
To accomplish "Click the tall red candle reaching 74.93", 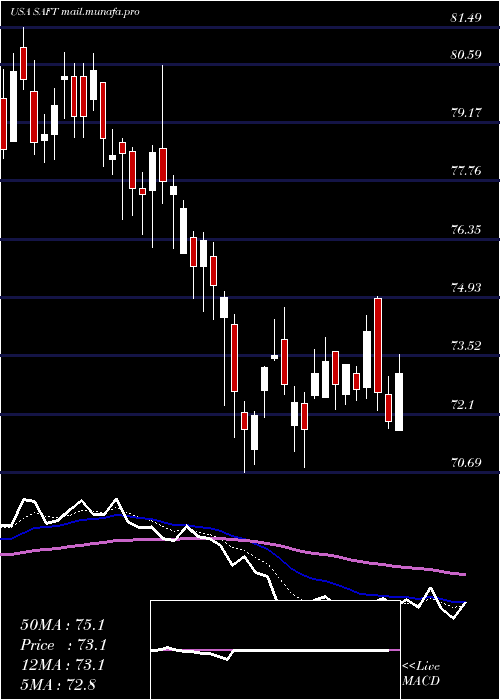I will [378, 346].
